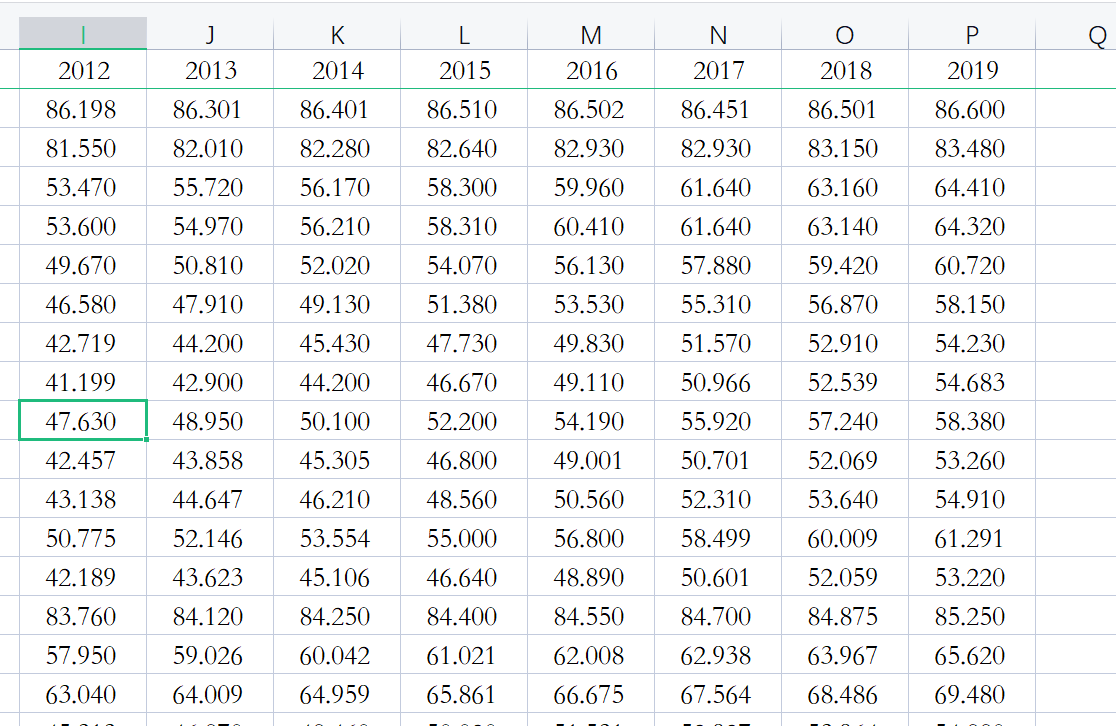Click cell containing 69.480

pyautogui.click(x=972, y=694)
